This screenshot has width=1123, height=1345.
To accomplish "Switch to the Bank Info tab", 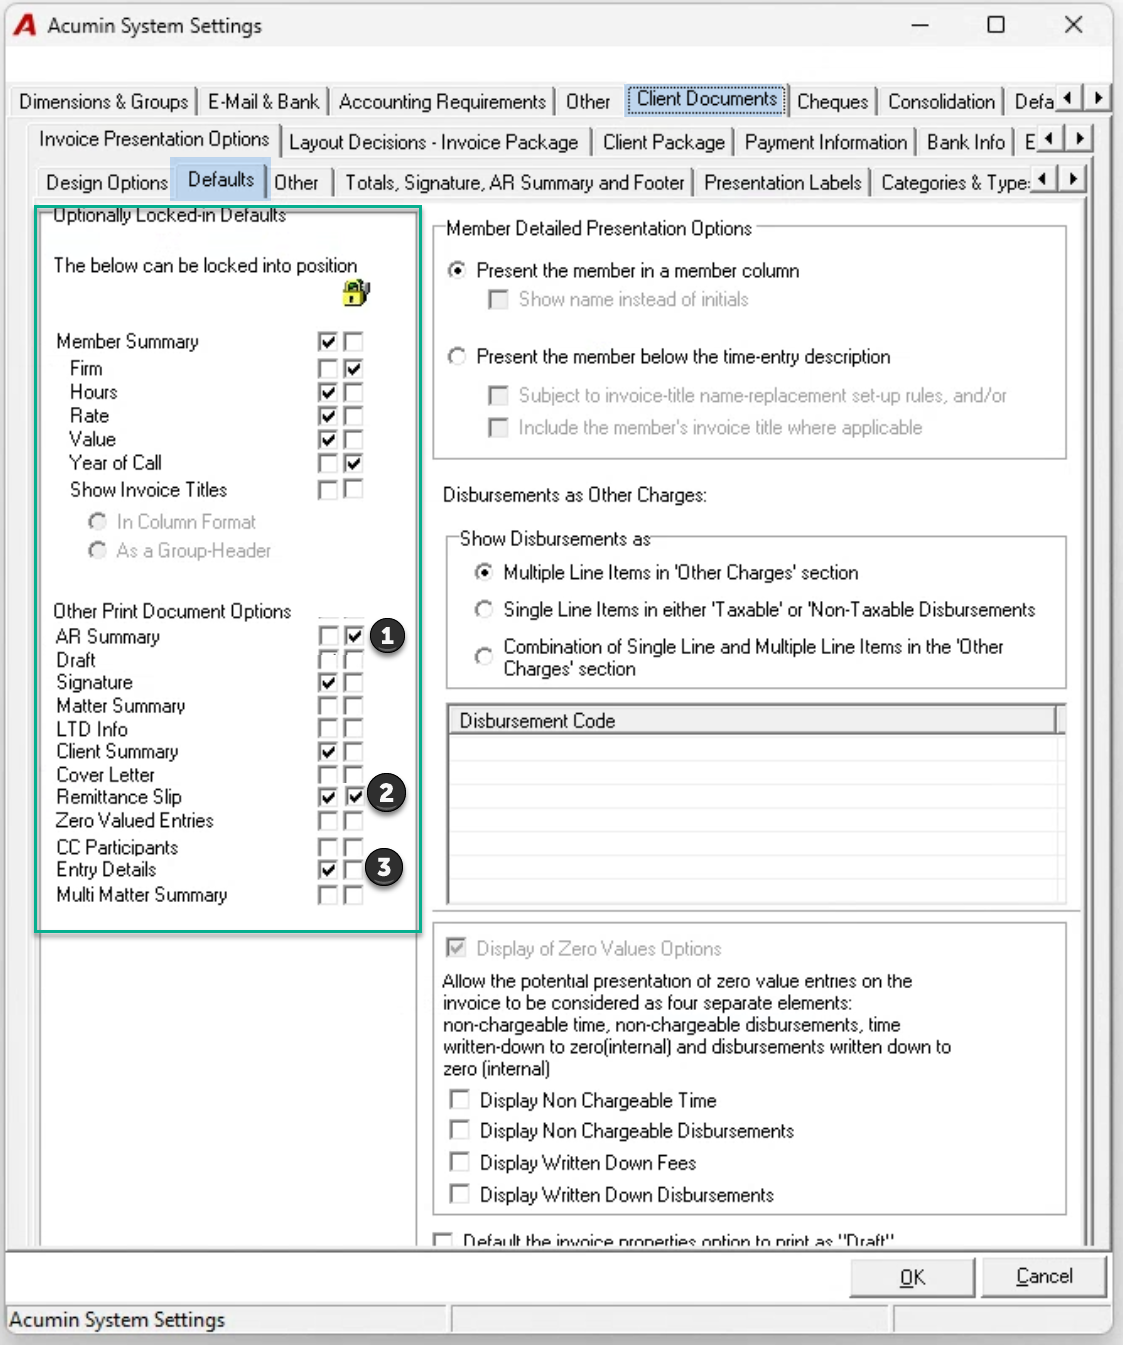I will pyautogui.click(x=965, y=142).
